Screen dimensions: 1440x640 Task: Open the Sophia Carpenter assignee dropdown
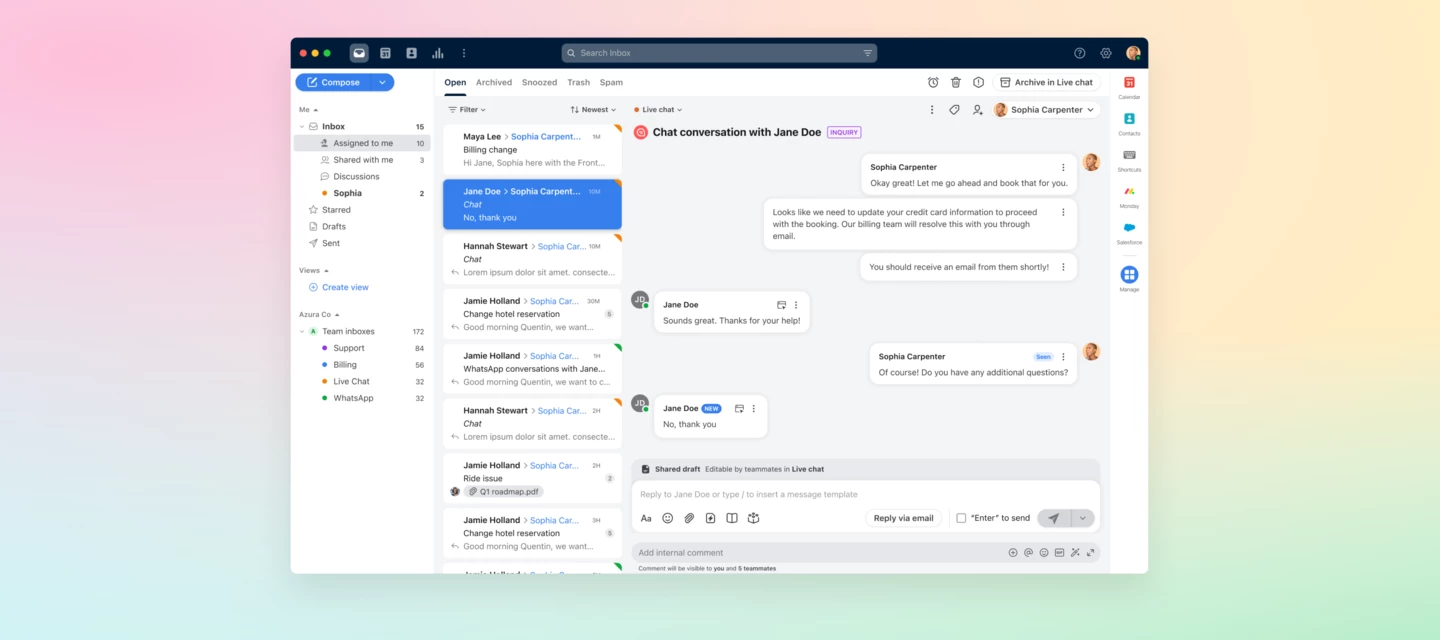1045,110
